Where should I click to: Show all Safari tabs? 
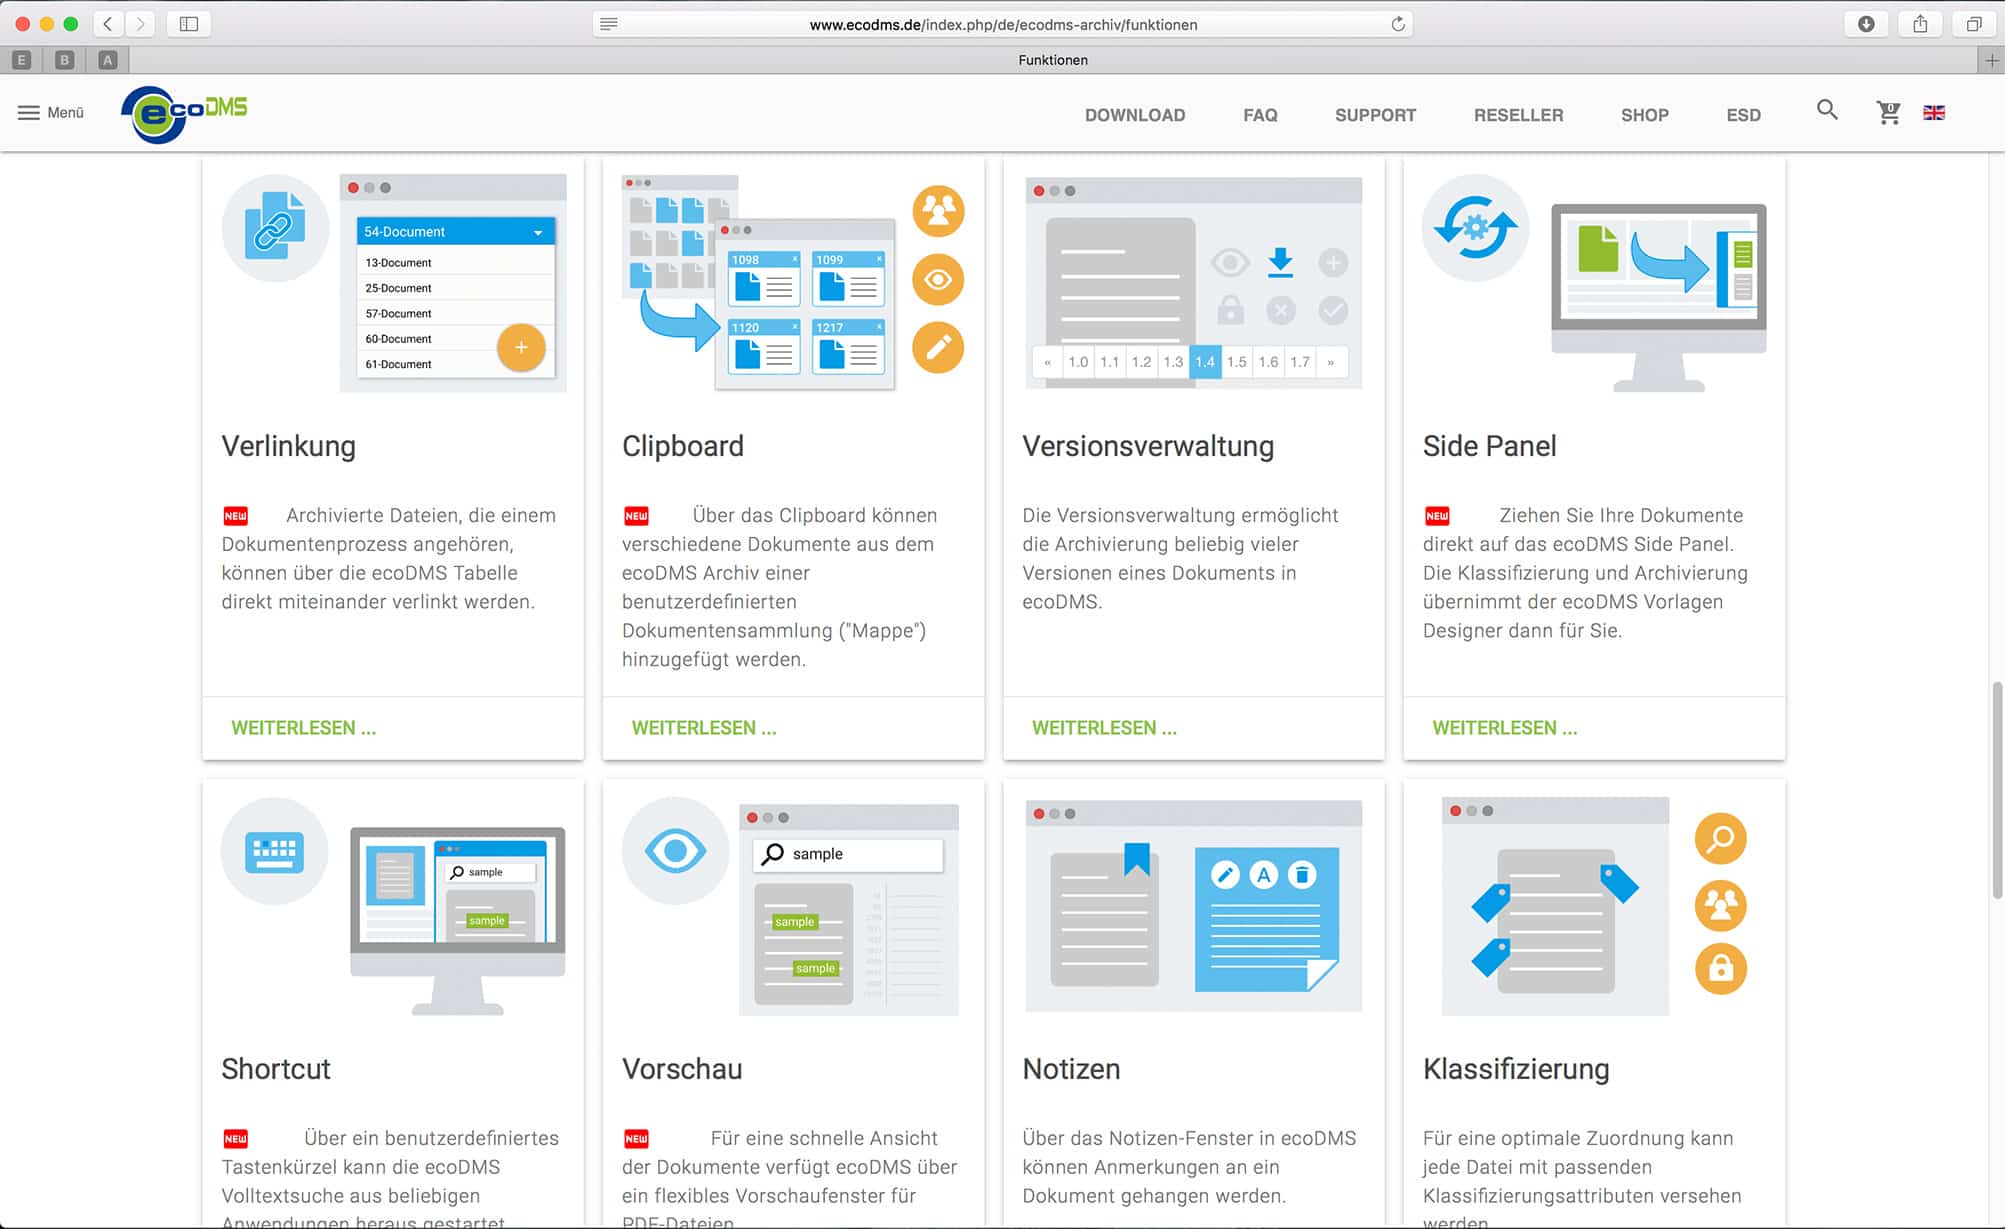1974,24
